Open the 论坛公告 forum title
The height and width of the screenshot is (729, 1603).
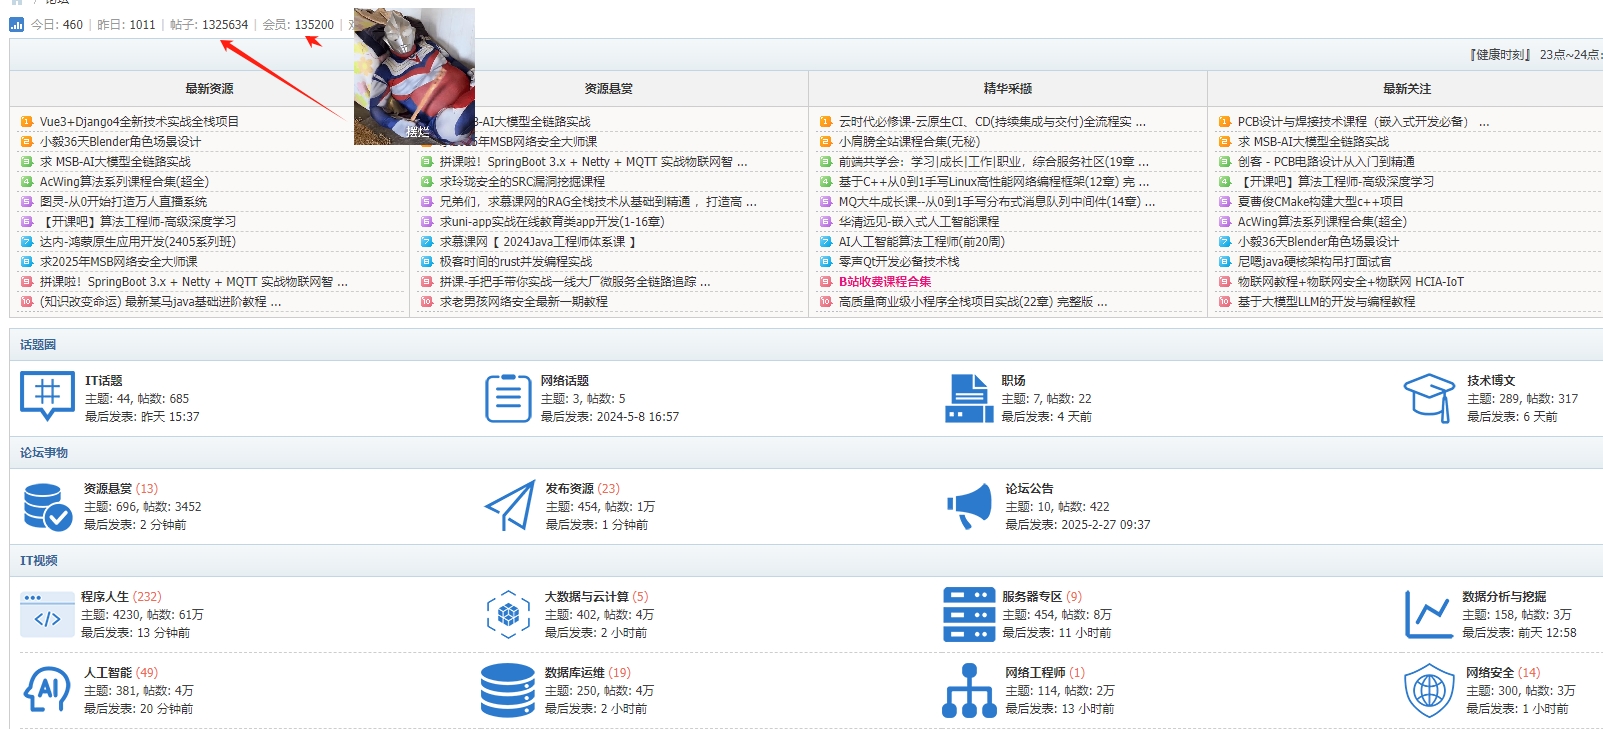[1029, 489]
